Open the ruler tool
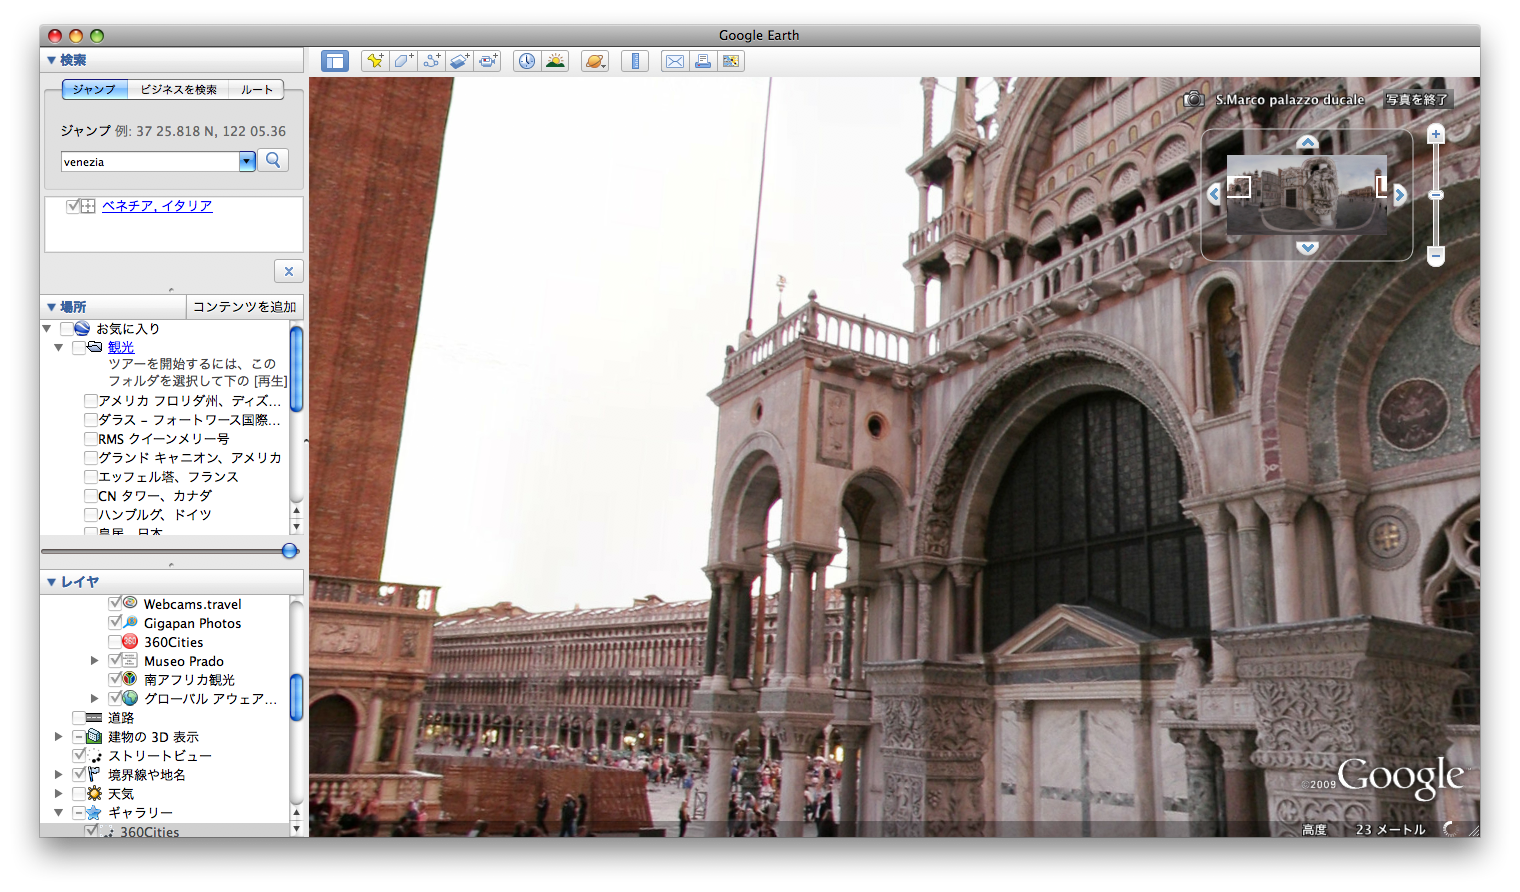The height and width of the screenshot is (892, 1520). (635, 61)
